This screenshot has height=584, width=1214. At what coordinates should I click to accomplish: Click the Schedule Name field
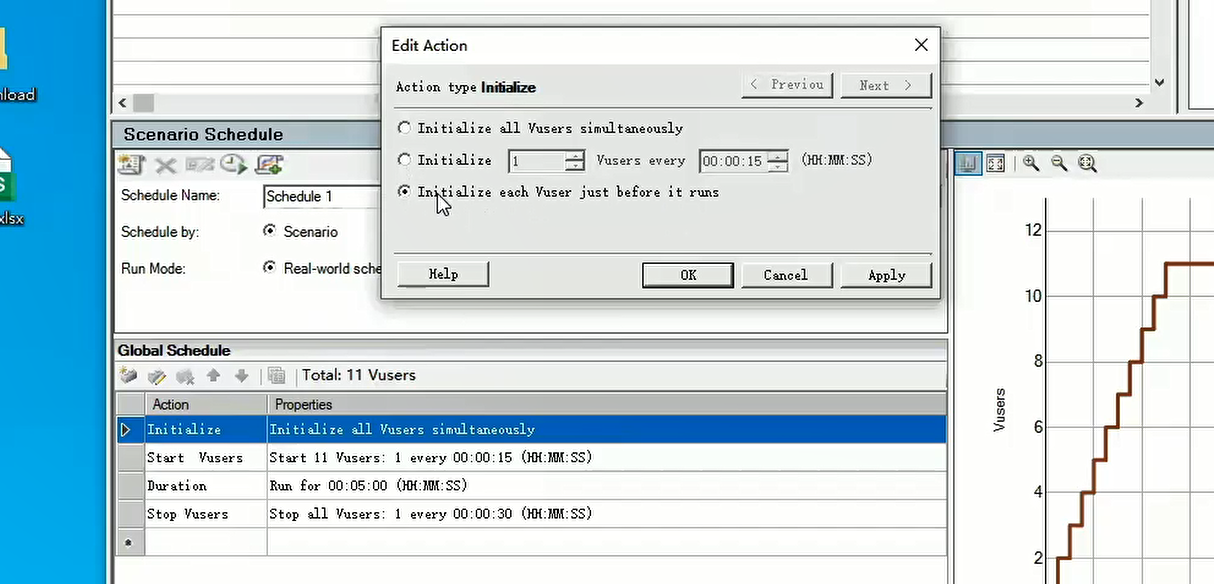tap(322, 196)
